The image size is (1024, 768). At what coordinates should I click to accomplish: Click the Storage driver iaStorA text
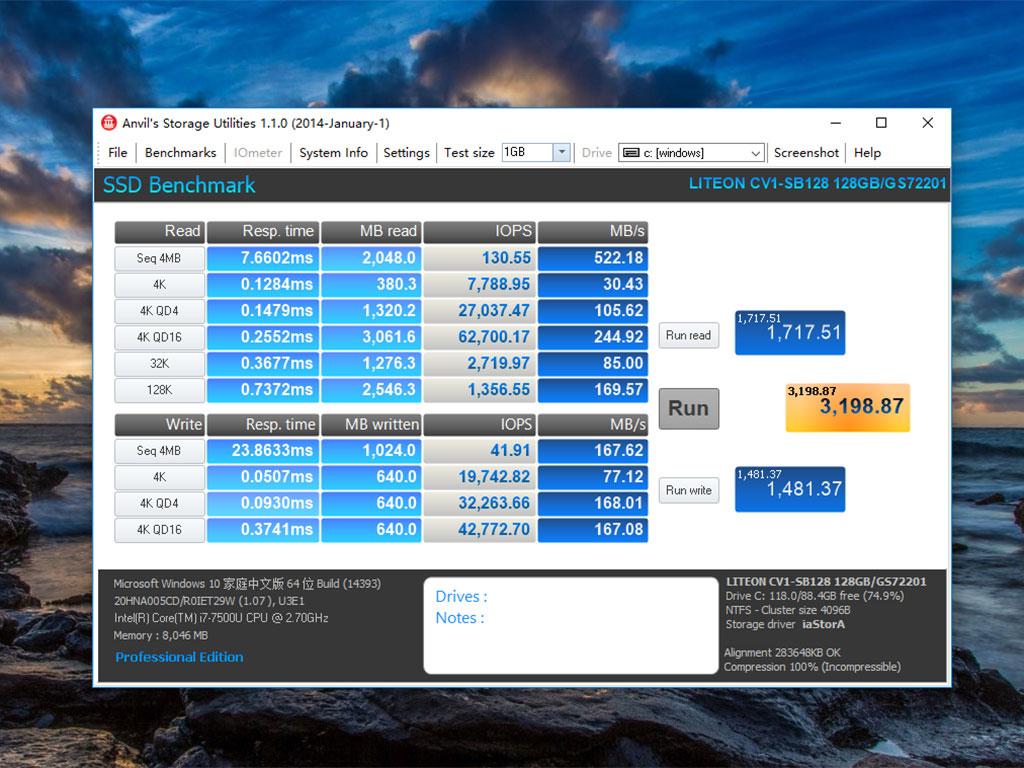point(785,625)
